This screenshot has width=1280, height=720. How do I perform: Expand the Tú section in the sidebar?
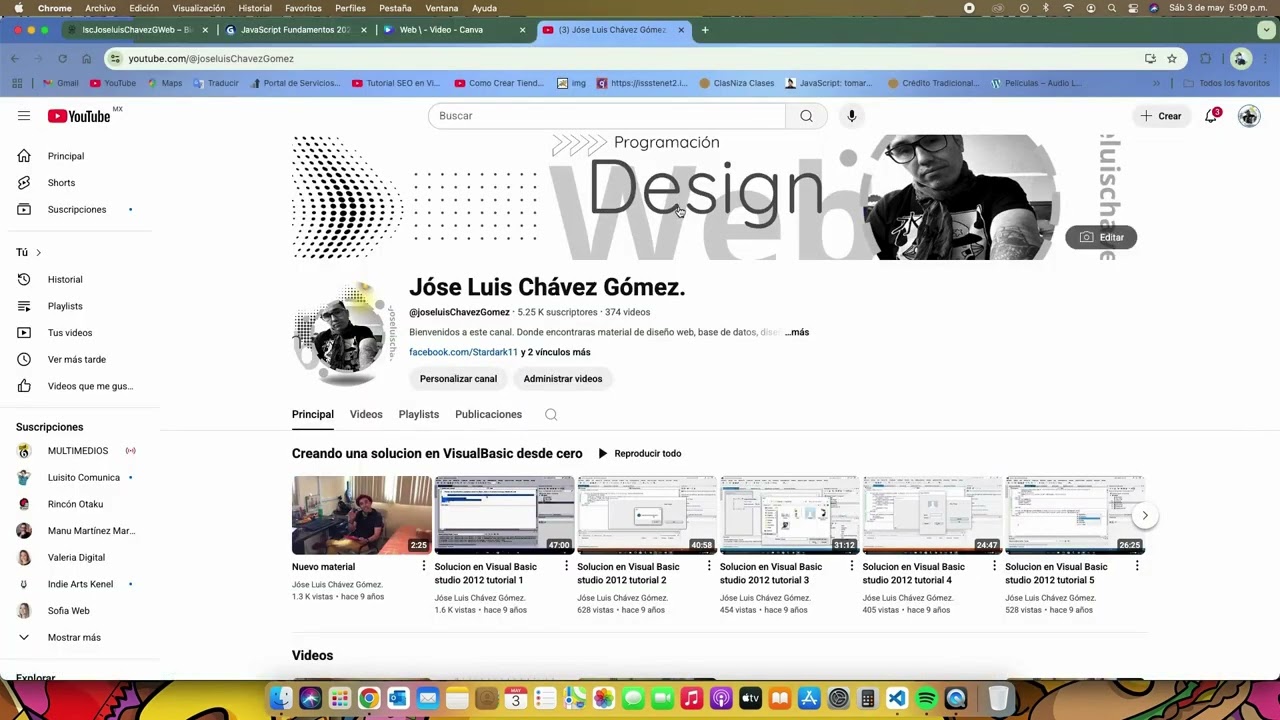point(29,253)
